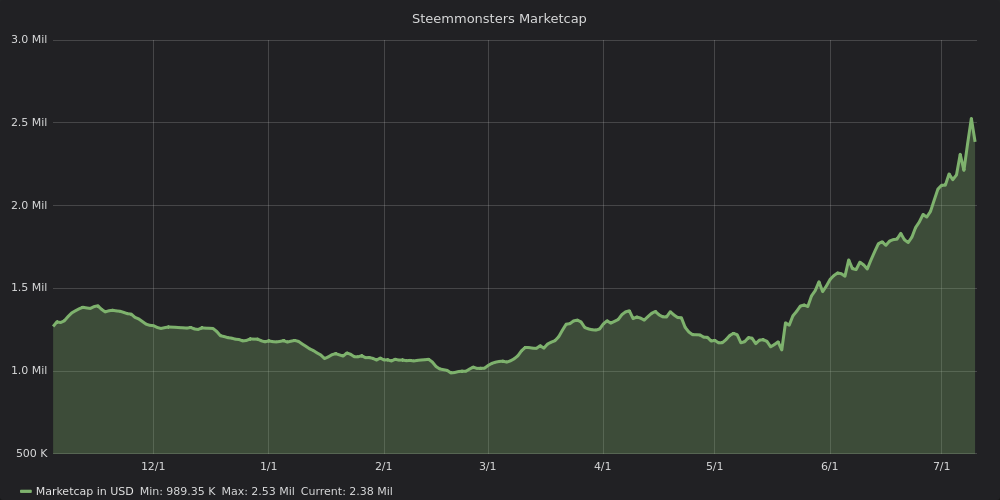Screen dimensions: 1000x500
Task: Click the 6/1 x-axis date label
Action: (830, 467)
